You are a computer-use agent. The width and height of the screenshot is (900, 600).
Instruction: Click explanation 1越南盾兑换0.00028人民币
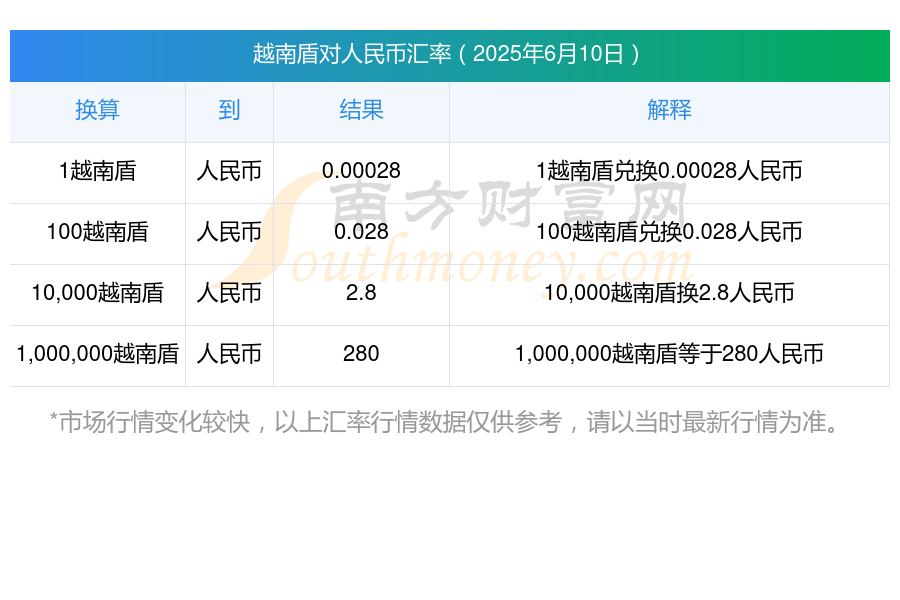pos(669,171)
